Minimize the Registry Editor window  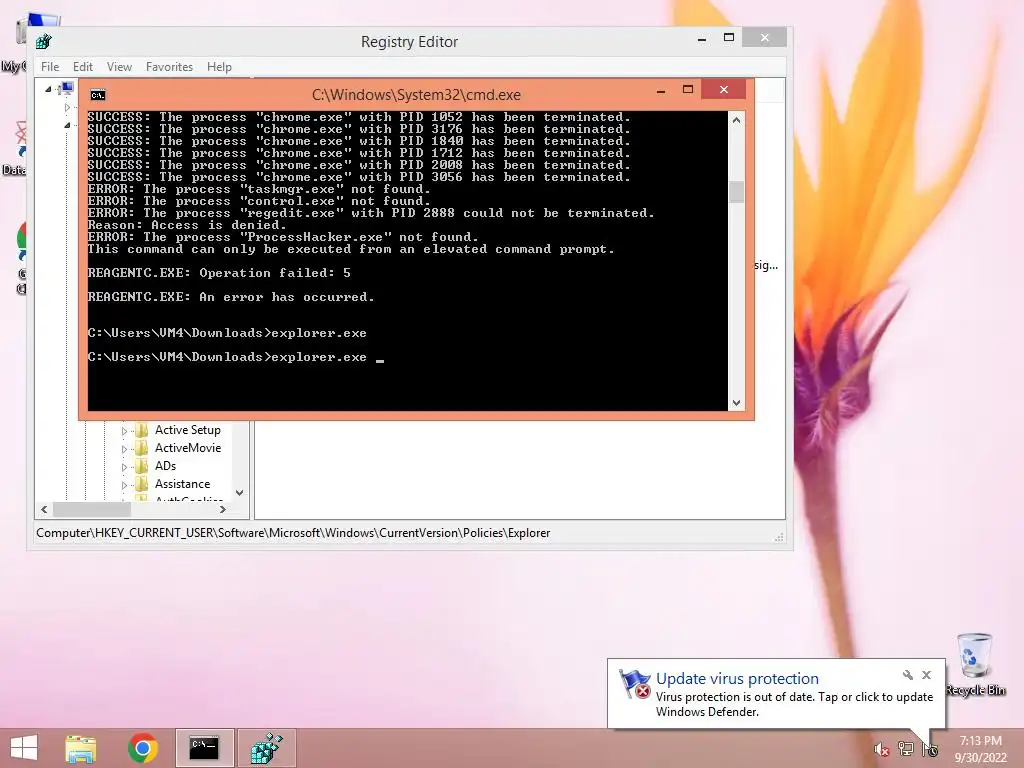[702, 39]
